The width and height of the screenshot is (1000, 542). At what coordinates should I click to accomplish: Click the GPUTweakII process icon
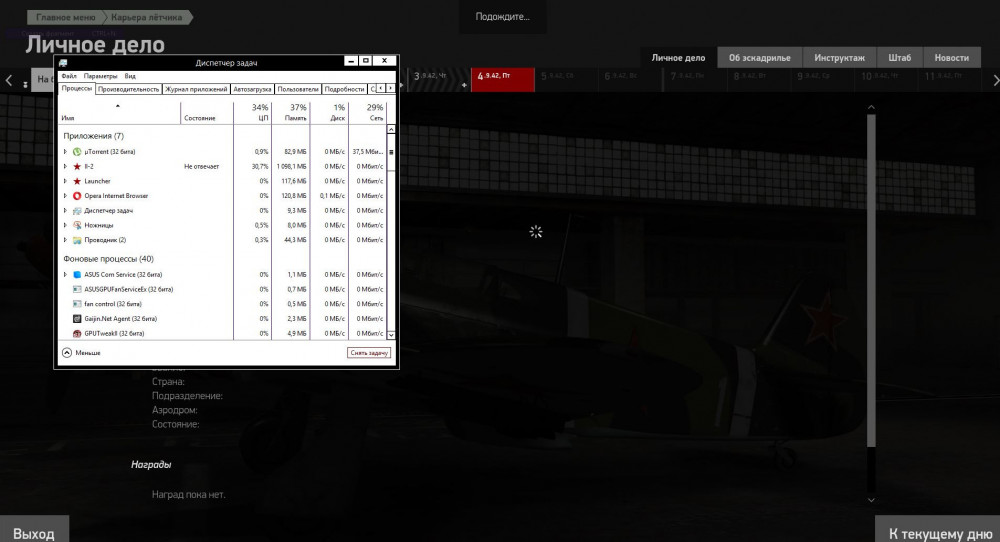[77, 333]
